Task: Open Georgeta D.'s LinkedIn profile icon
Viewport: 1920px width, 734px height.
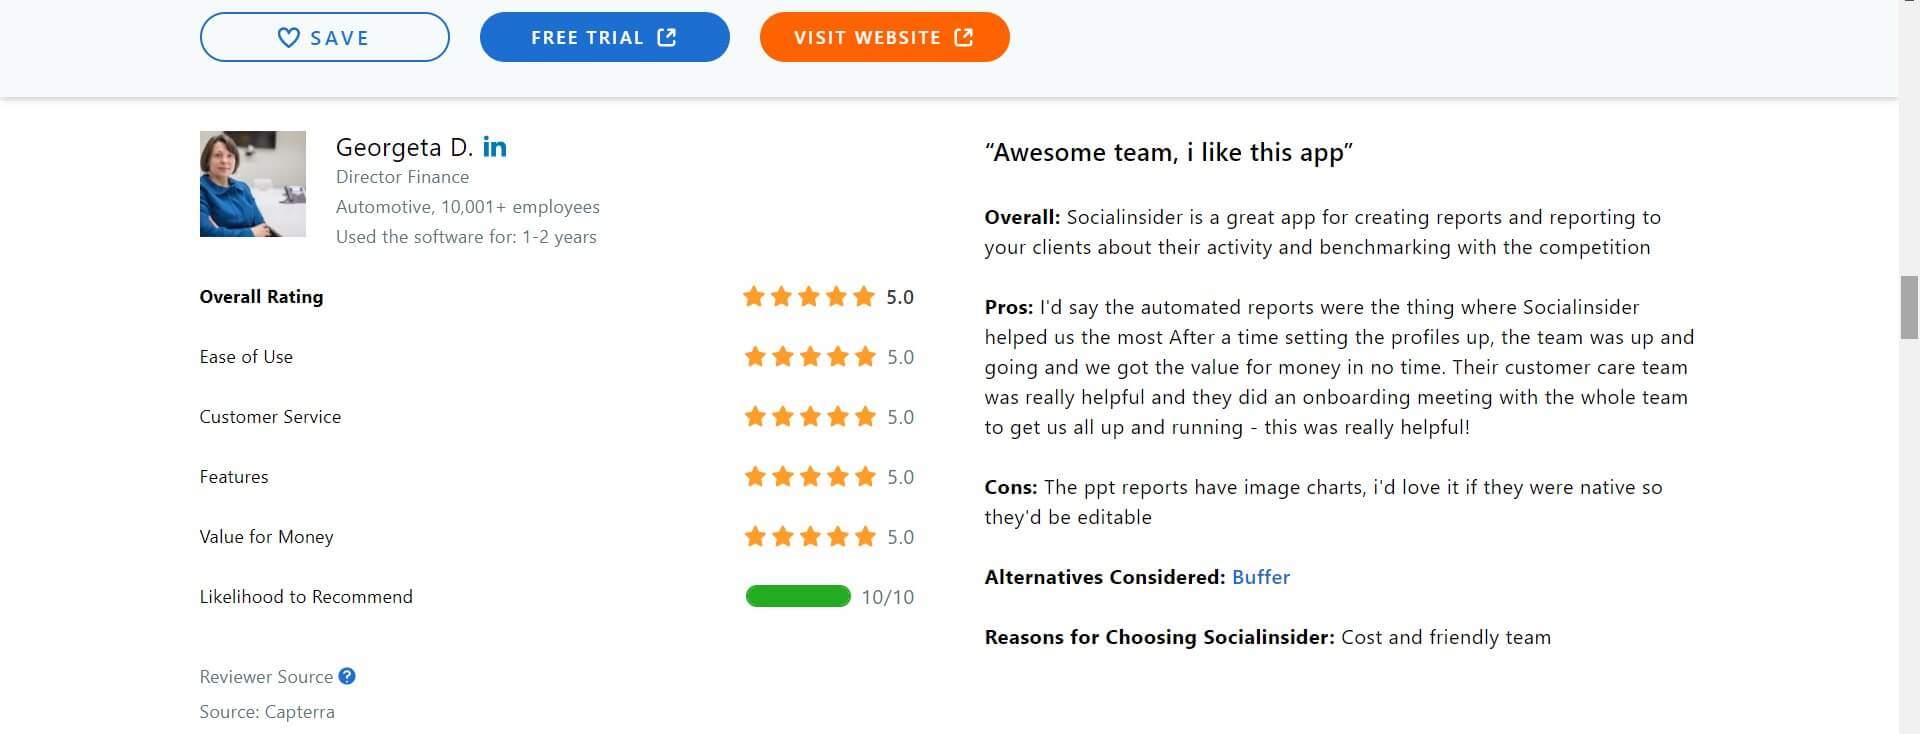Action: (495, 147)
